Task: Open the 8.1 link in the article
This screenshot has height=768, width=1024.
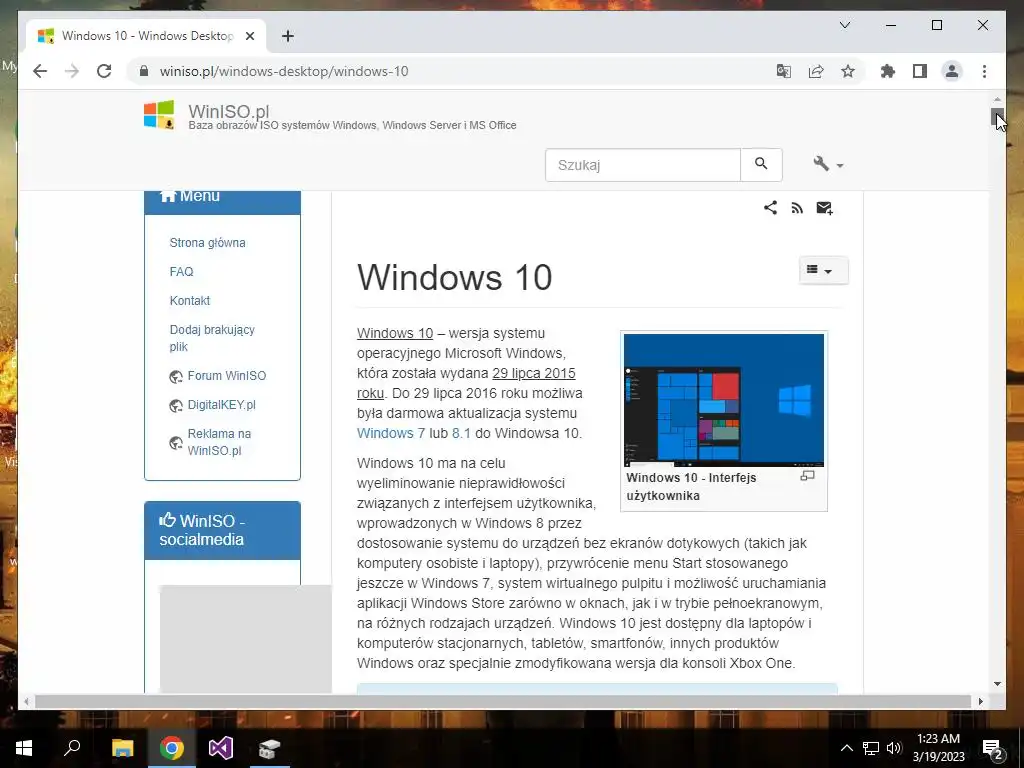Action: click(x=461, y=433)
